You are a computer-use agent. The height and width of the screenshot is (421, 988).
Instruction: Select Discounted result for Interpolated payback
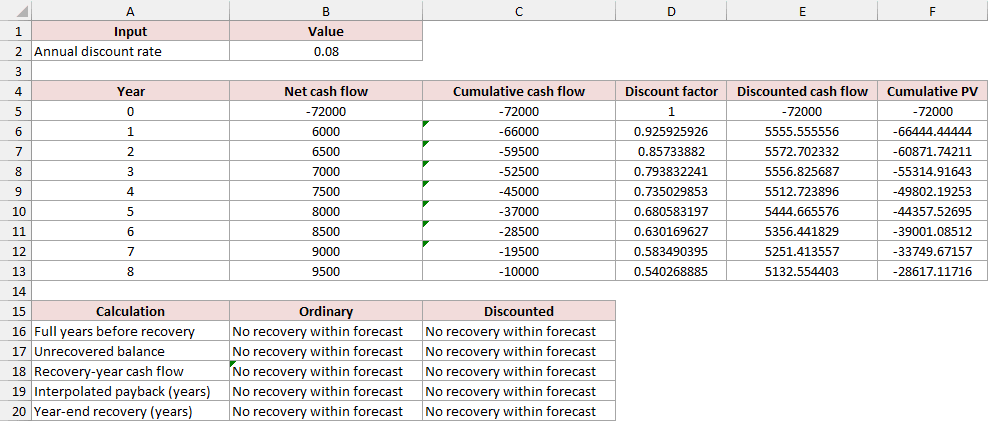tap(519, 391)
